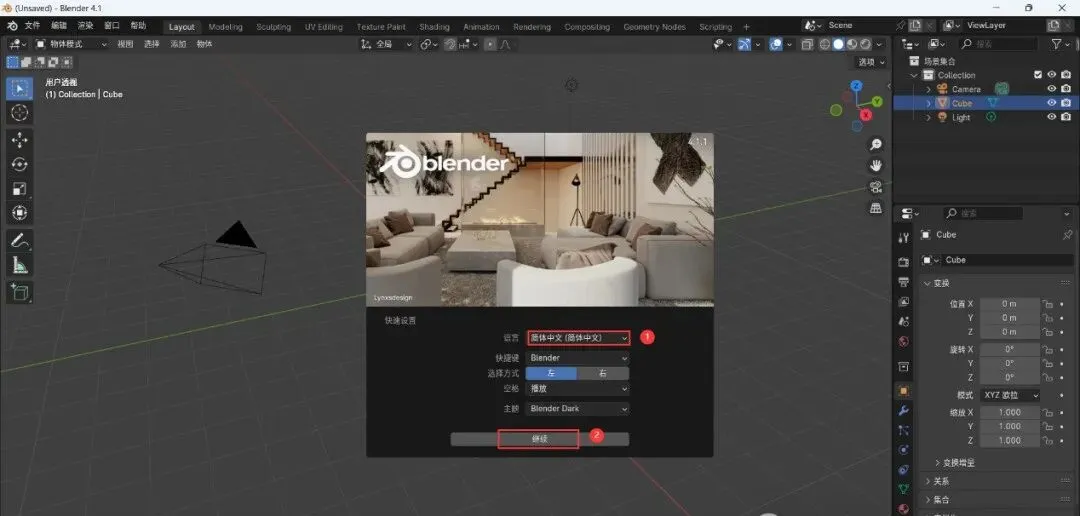
Task: Click the Y axis on navigation gizmo
Action: pos(877,101)
